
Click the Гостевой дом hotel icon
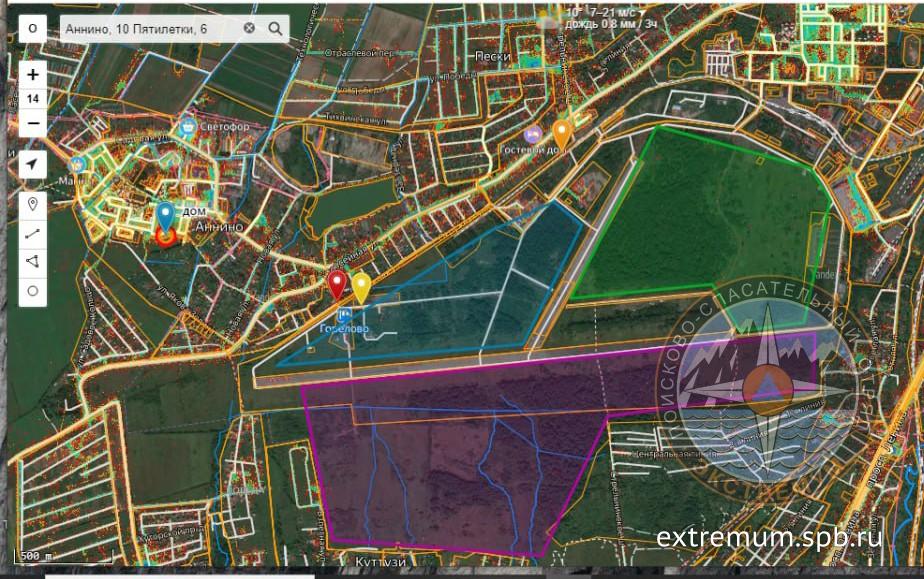click(x=533, y=134)
